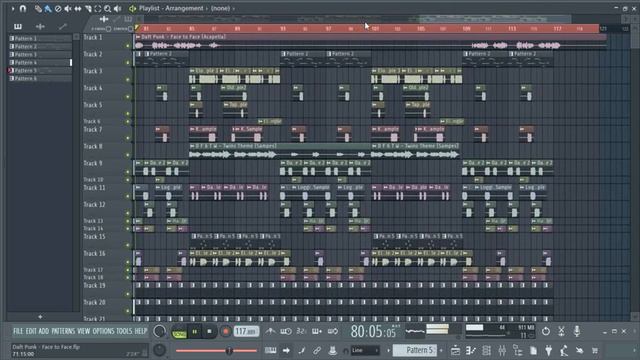Show audio clips in the picker panel

(40, 27)
